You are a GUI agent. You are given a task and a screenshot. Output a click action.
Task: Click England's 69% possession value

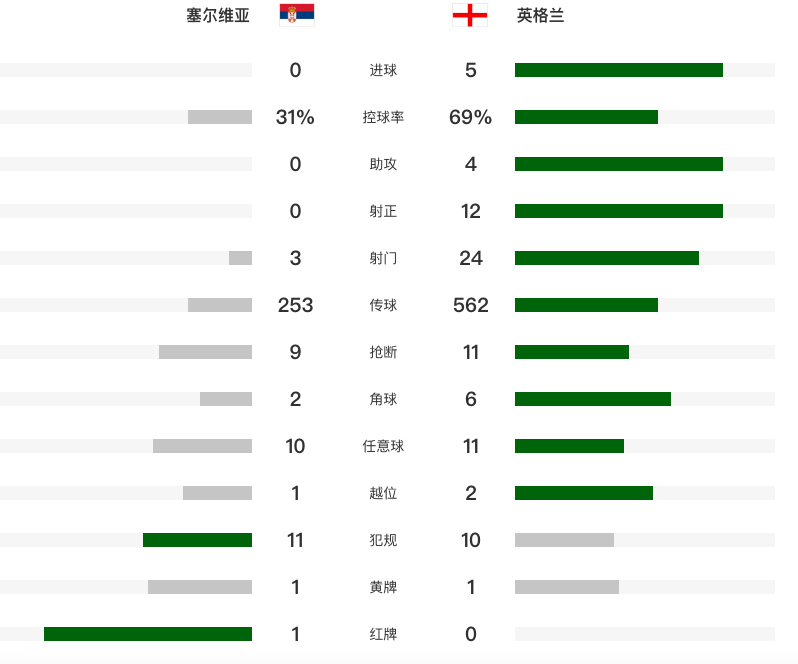pyautogui.click(x=471, y=117)
